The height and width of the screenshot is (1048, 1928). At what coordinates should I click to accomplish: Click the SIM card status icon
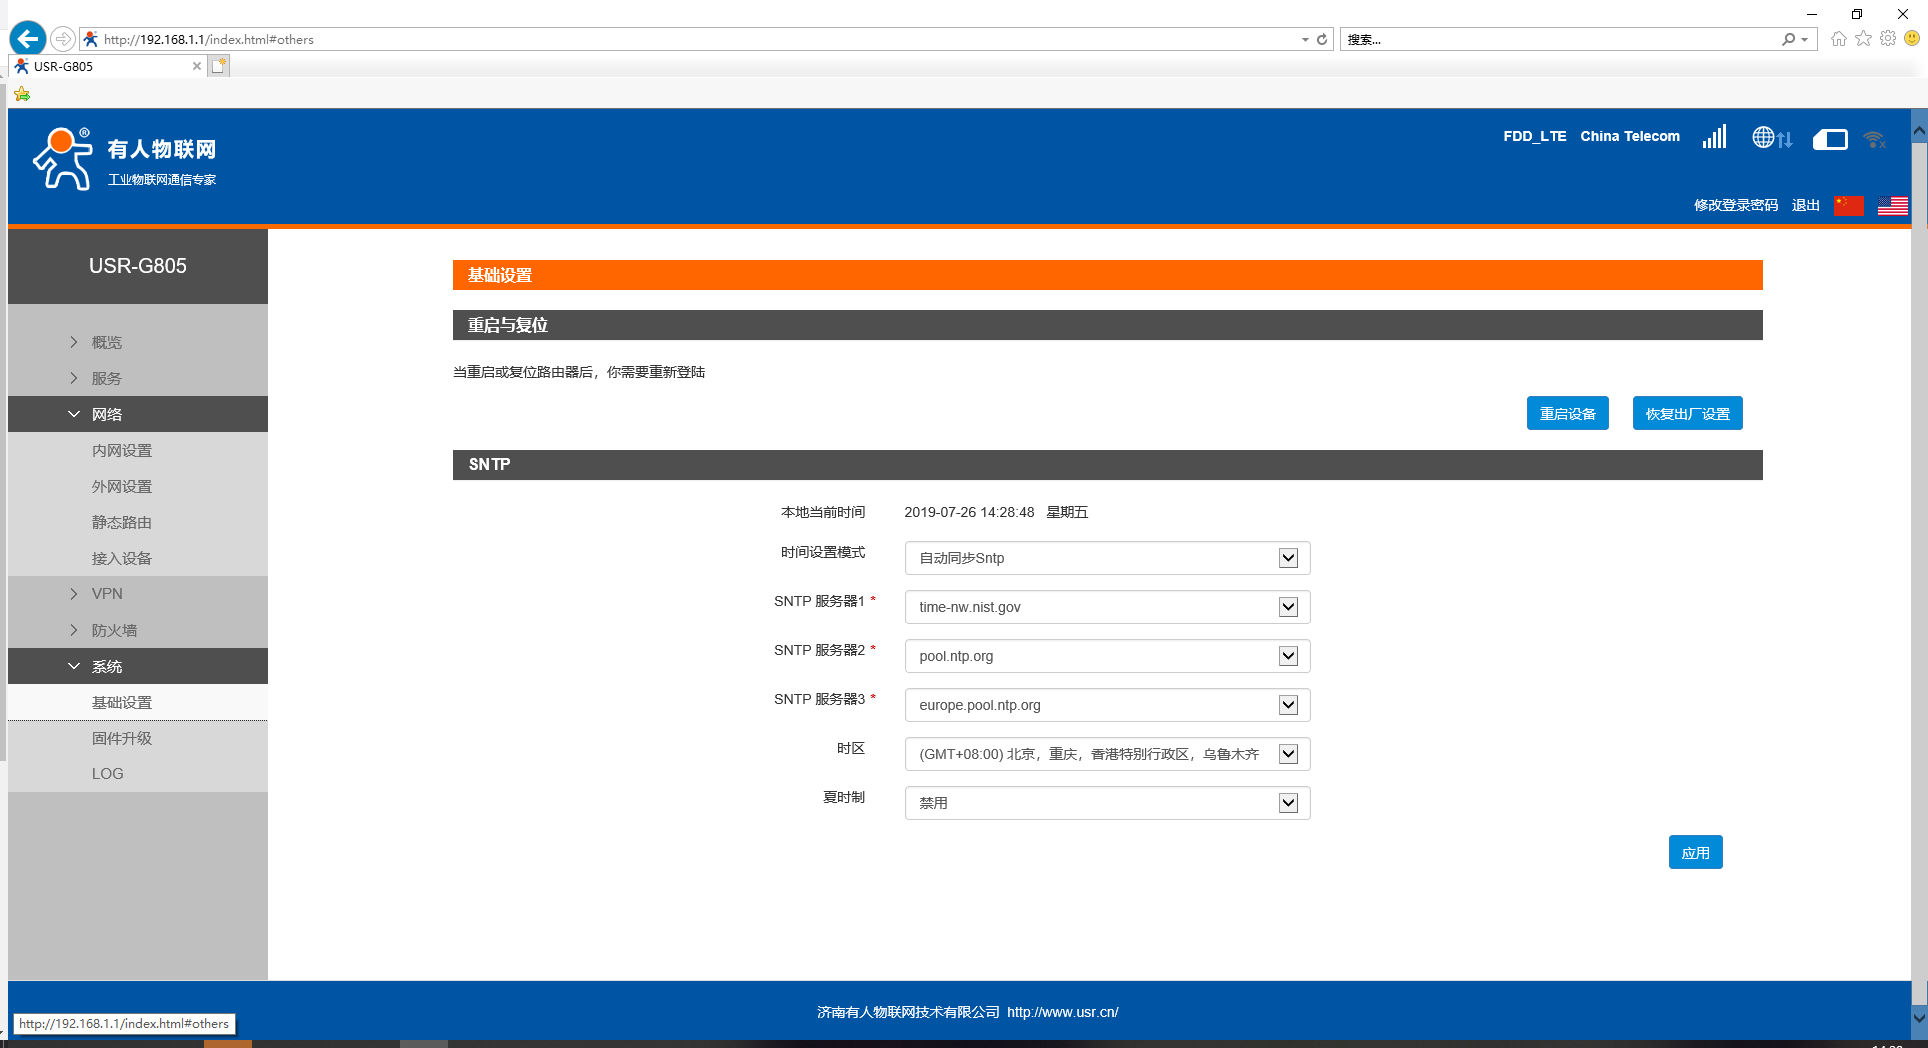point(1830,139)
